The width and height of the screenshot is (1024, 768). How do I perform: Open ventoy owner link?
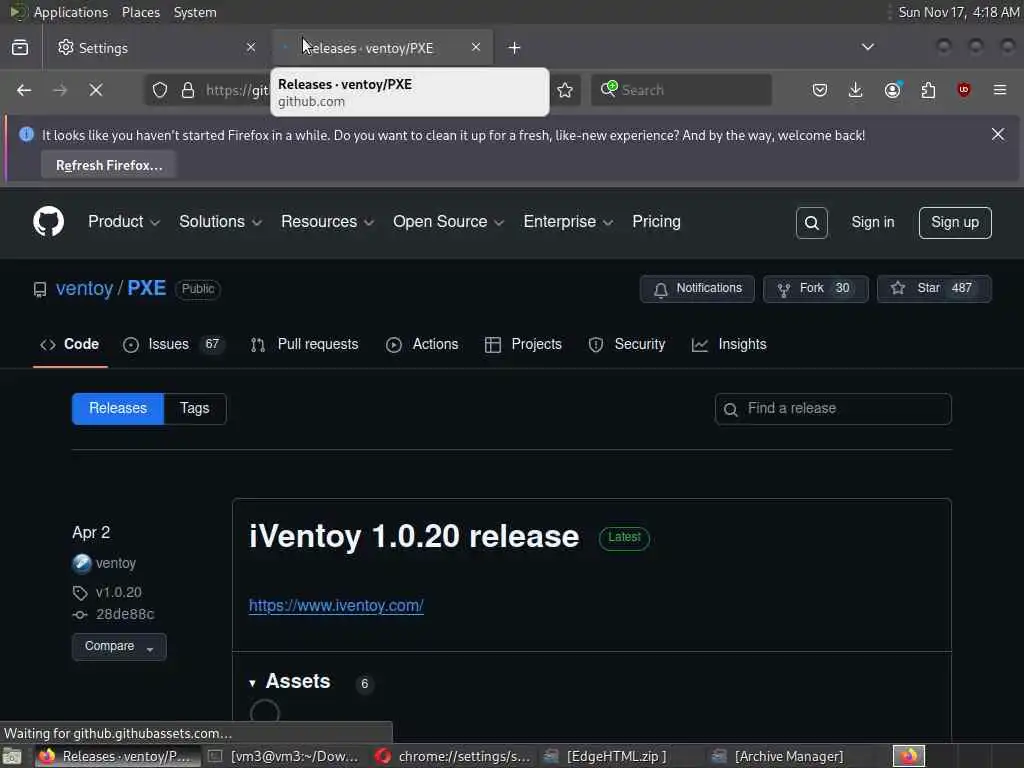click(x=84, y=289)
